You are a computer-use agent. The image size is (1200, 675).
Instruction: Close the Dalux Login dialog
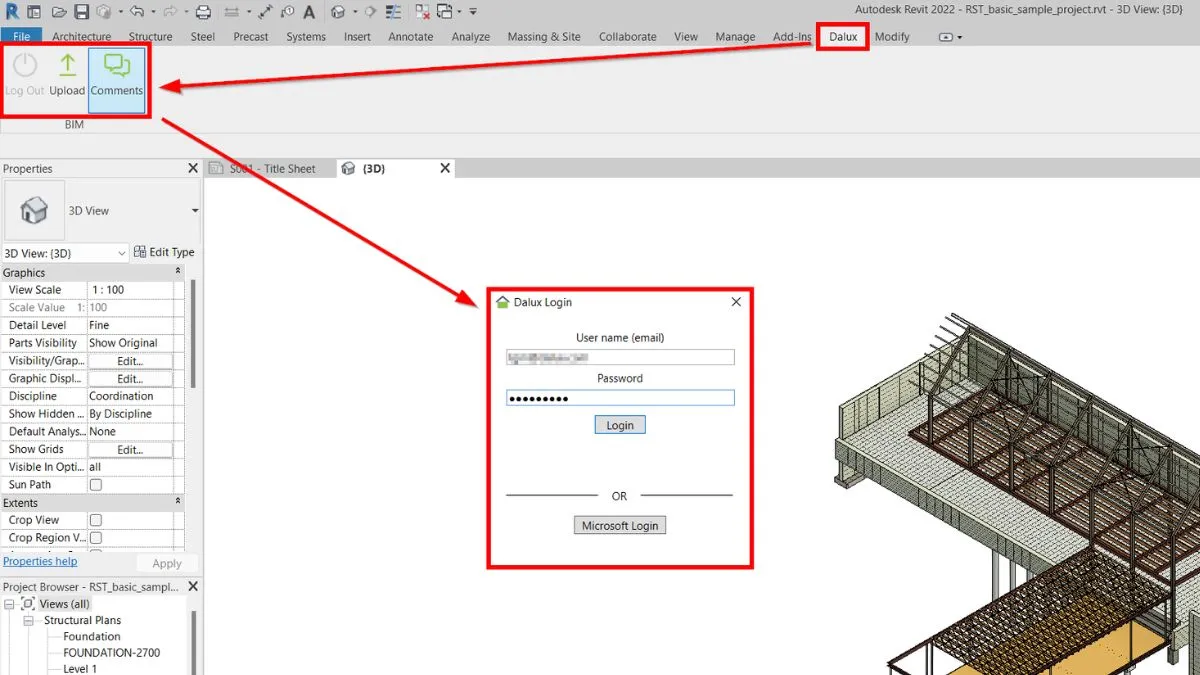point(736,302)
